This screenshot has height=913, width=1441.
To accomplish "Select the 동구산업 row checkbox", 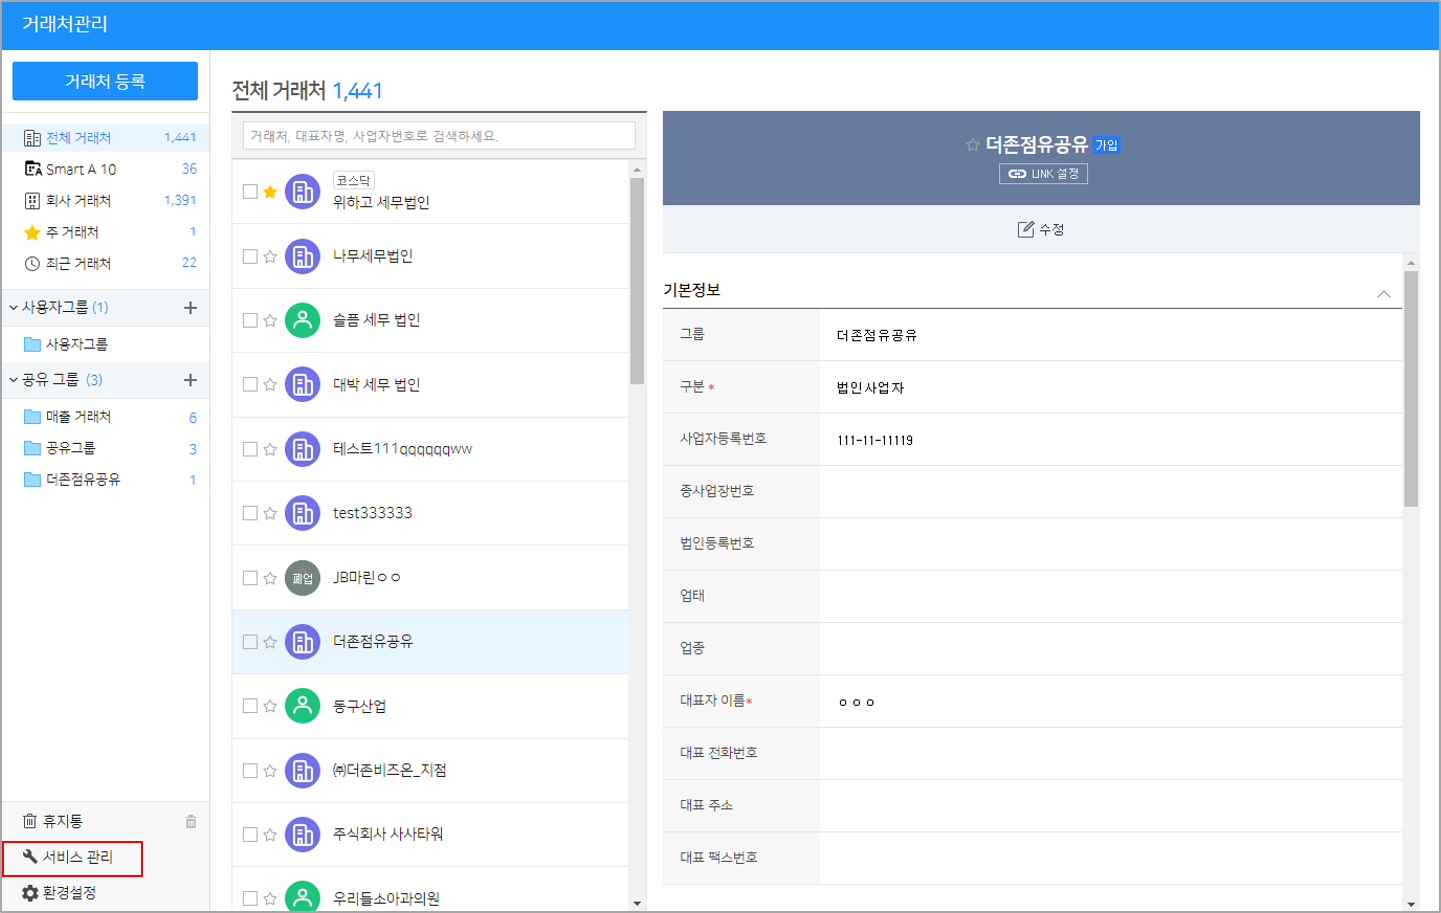I will (x=250, y=706).
